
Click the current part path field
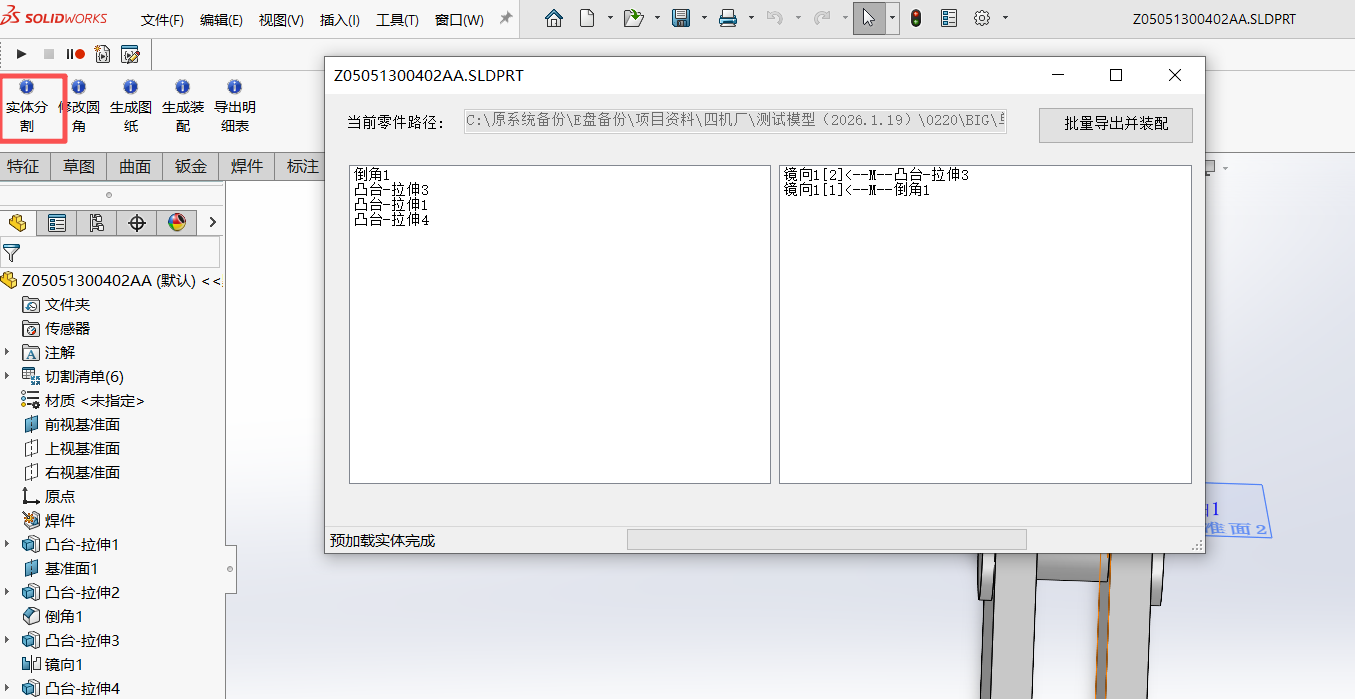pyautogui.click(x=735, y=122)
